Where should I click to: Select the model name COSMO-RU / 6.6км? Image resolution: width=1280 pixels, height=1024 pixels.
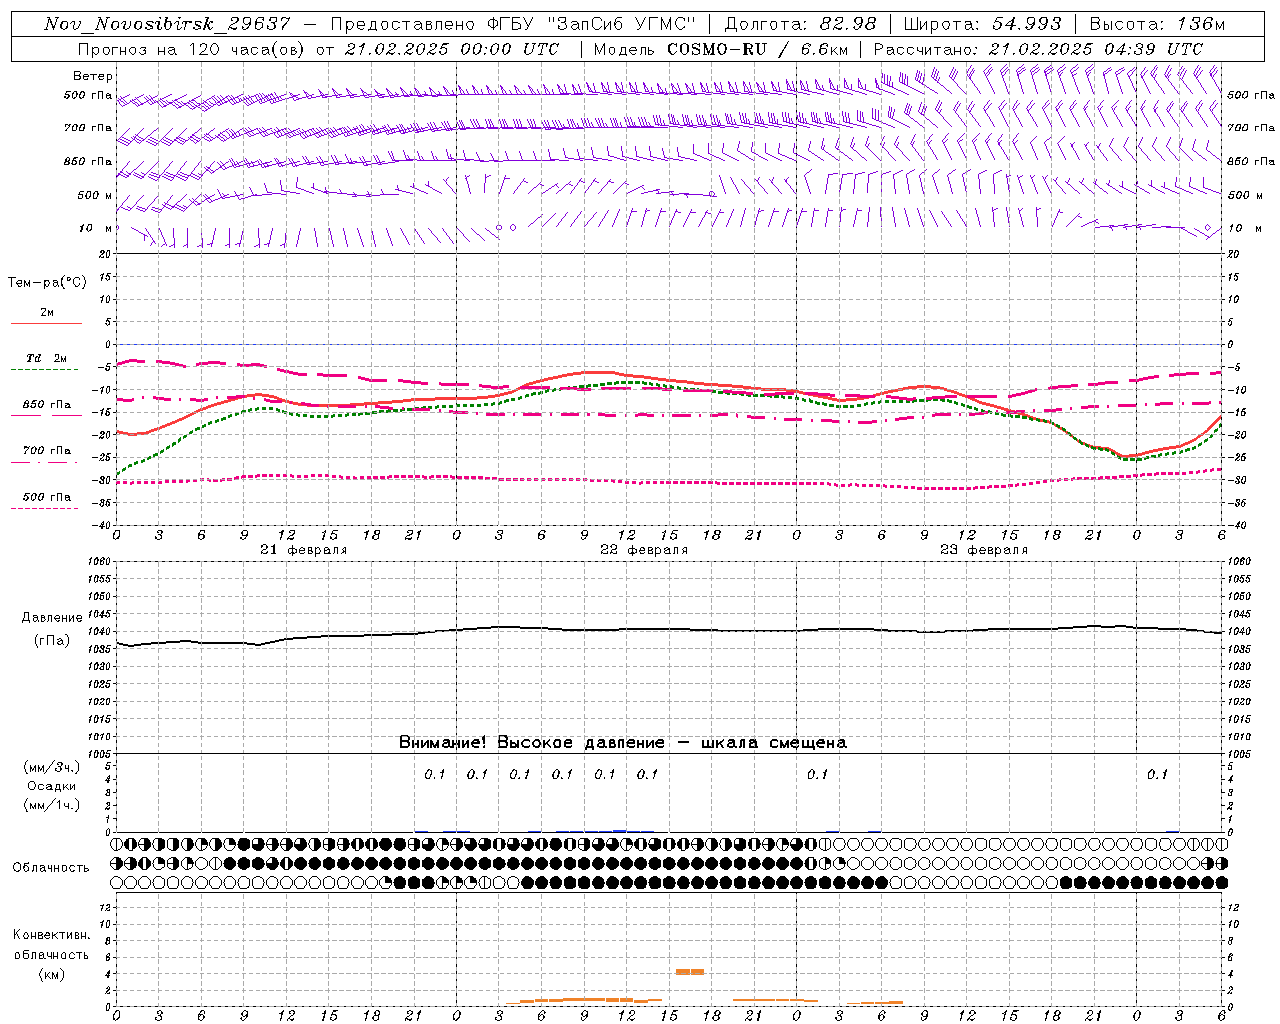[x=758, y=49]
